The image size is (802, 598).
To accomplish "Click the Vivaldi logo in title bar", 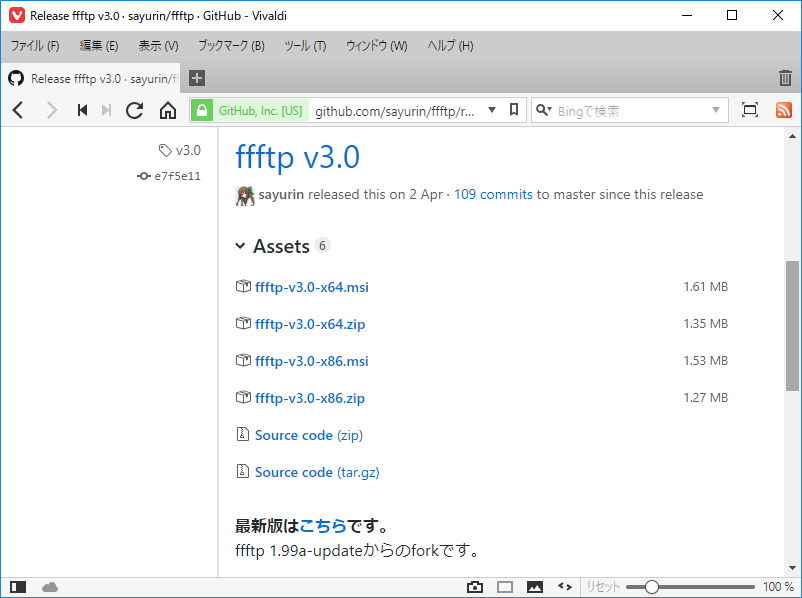I will click(x=17, y=16).
